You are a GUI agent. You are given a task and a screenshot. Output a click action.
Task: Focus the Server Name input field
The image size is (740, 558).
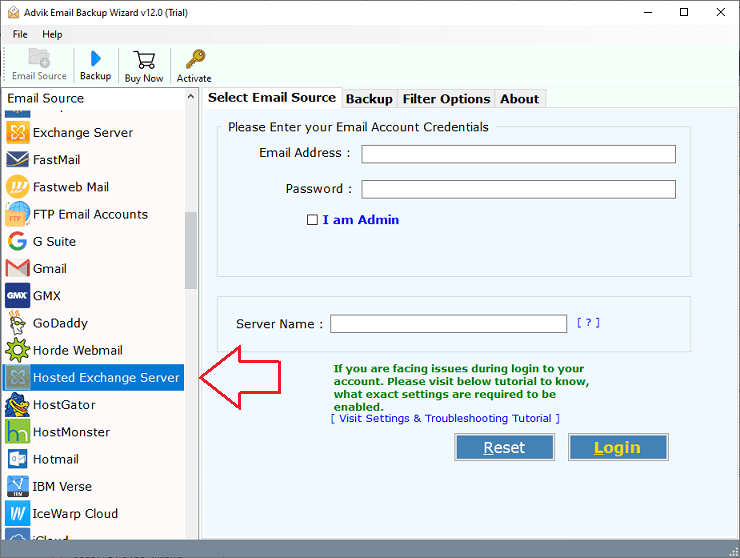tap(448, 324)
